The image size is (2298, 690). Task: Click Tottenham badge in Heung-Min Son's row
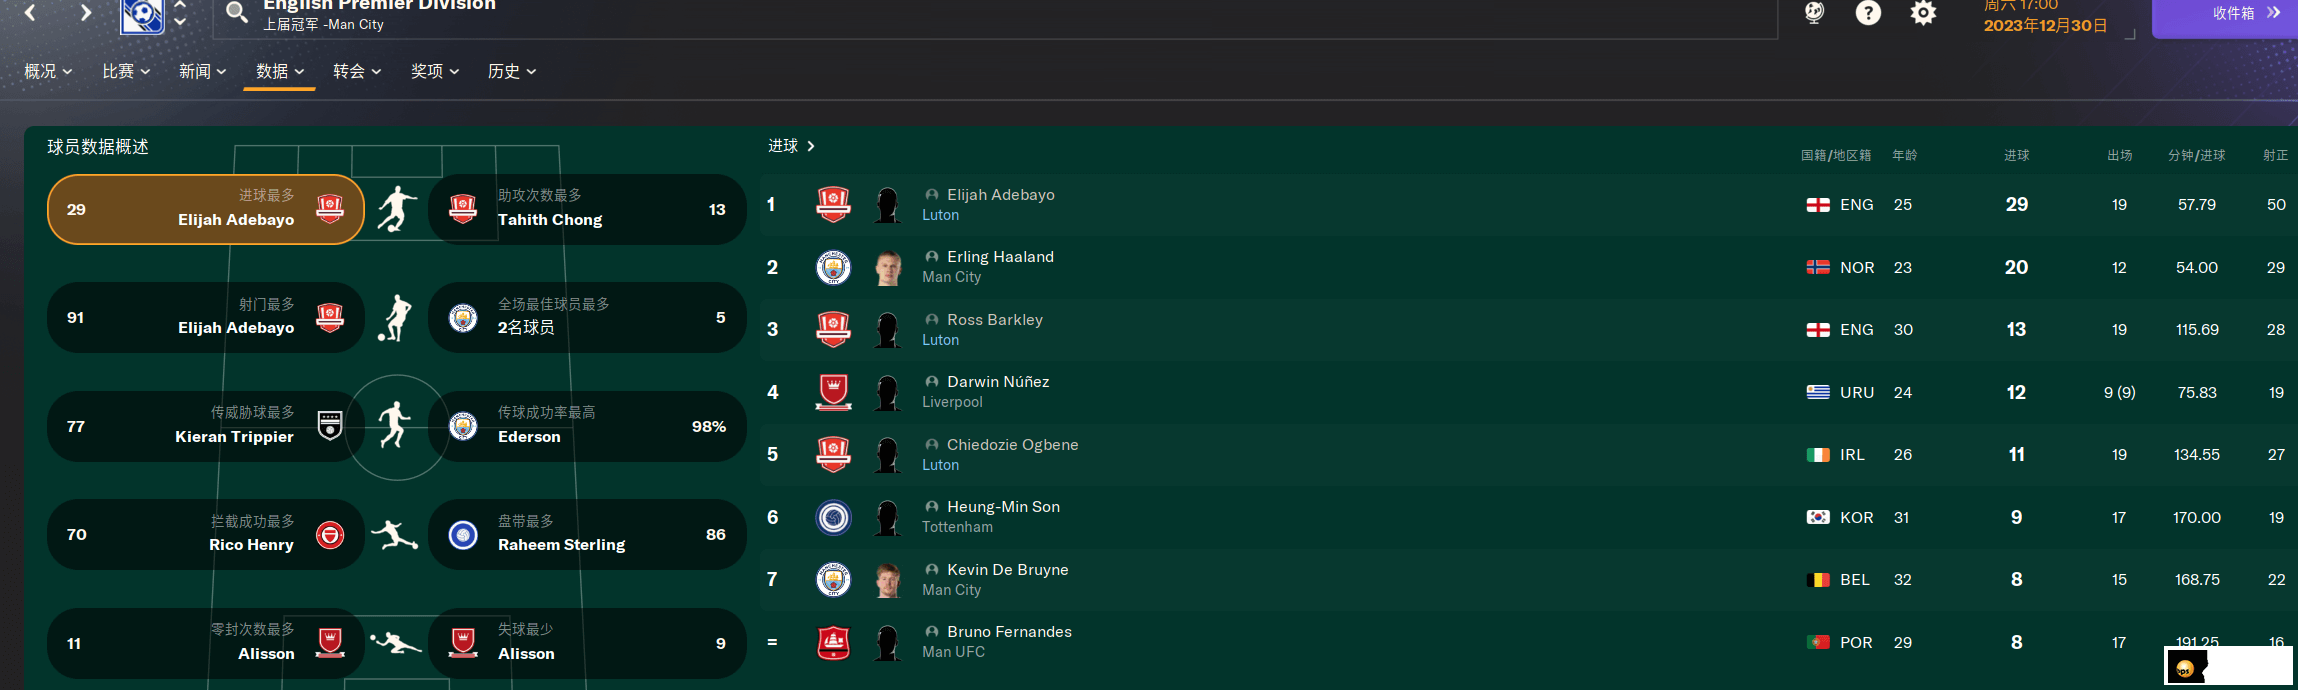pyautogui.click(x=833, y=517)
